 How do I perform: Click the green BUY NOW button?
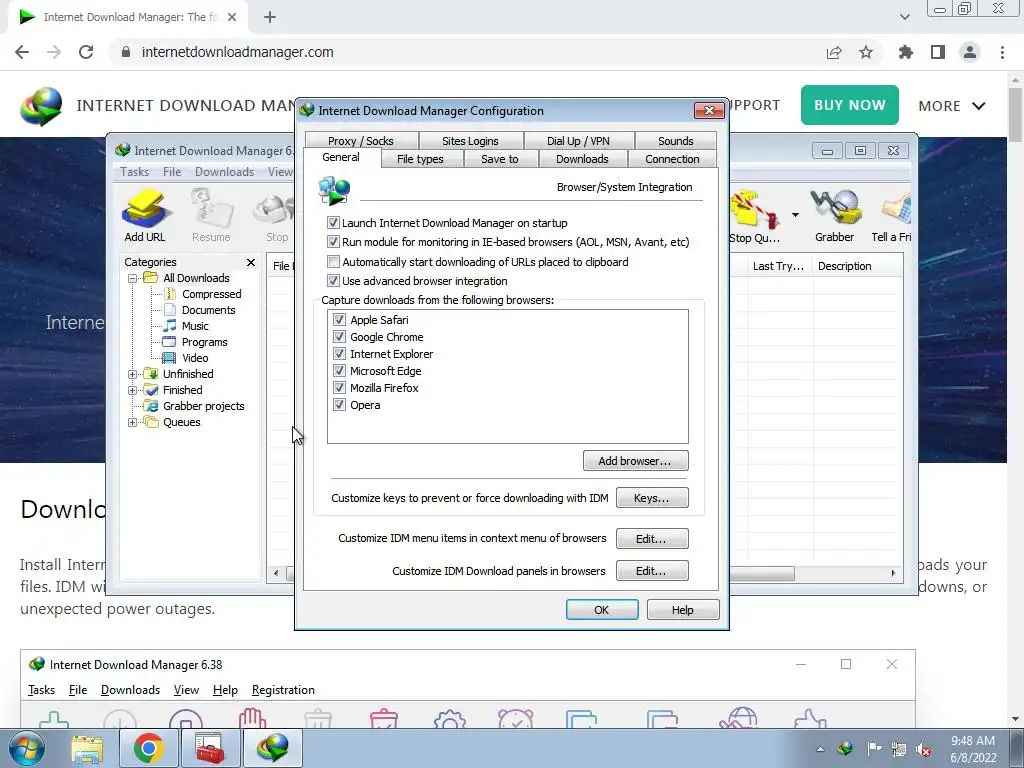(x=850, y=105)
